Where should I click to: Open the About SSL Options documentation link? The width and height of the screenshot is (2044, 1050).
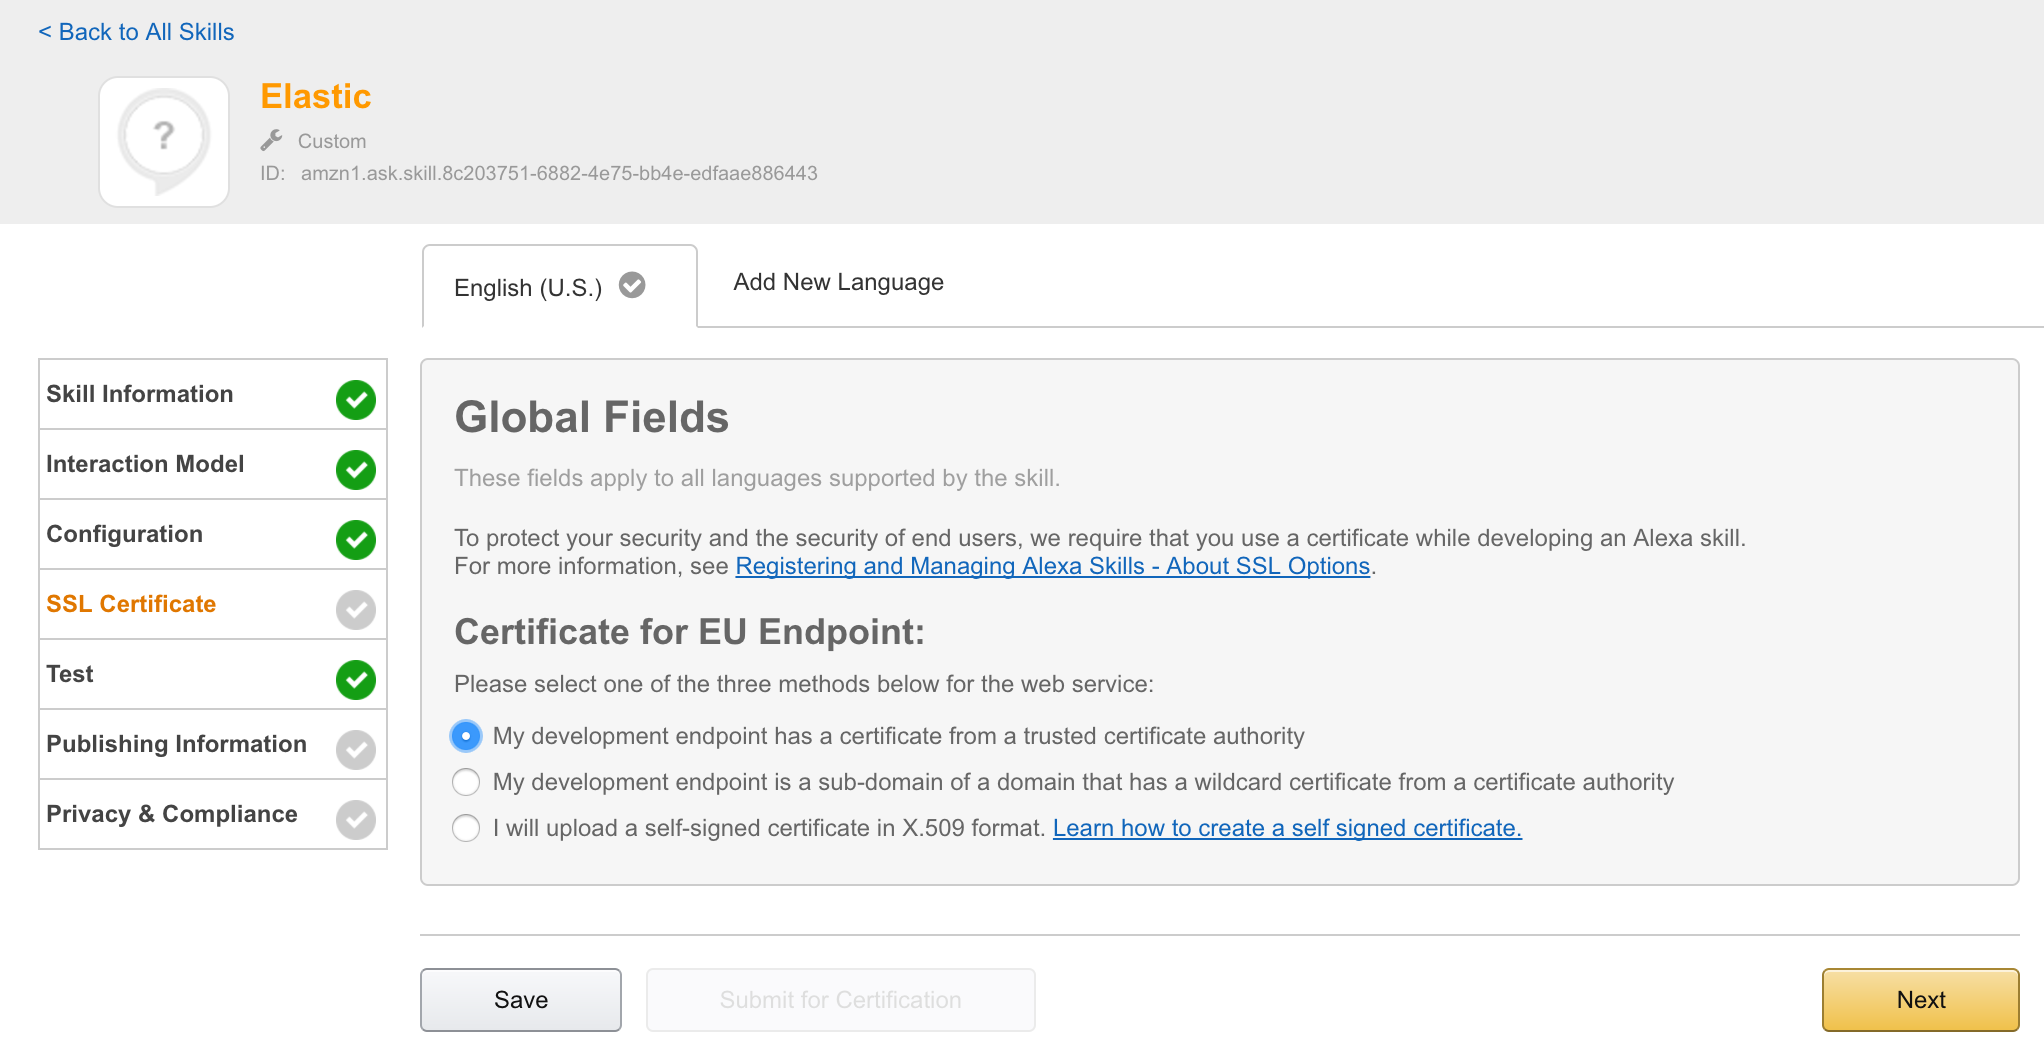tap(1052, 566)
